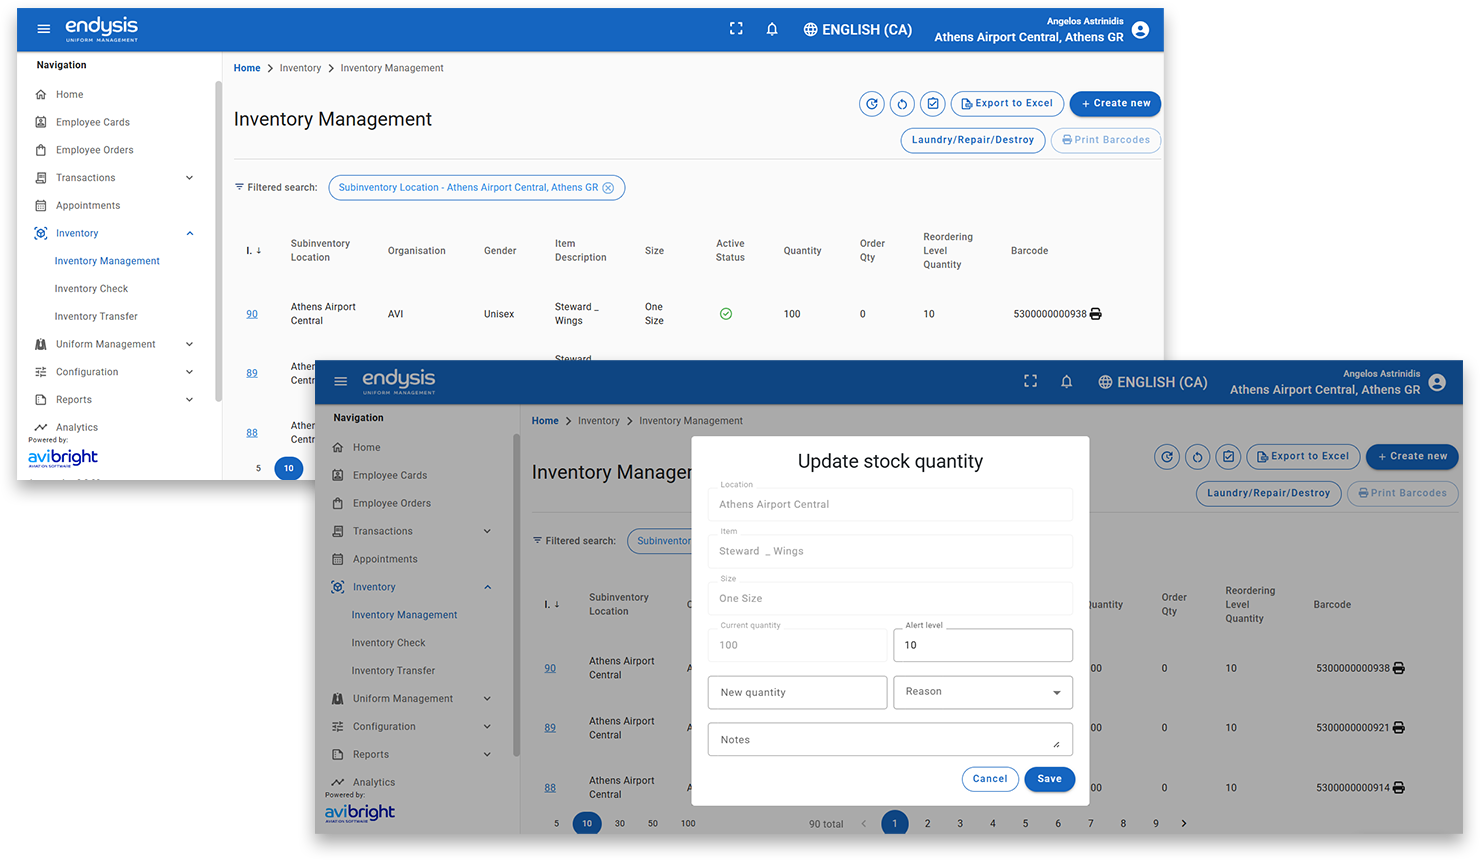1480x860 pixels.
Task: Open Inventory Transfer in the lower window sidebar
Action: coord(393,671)
